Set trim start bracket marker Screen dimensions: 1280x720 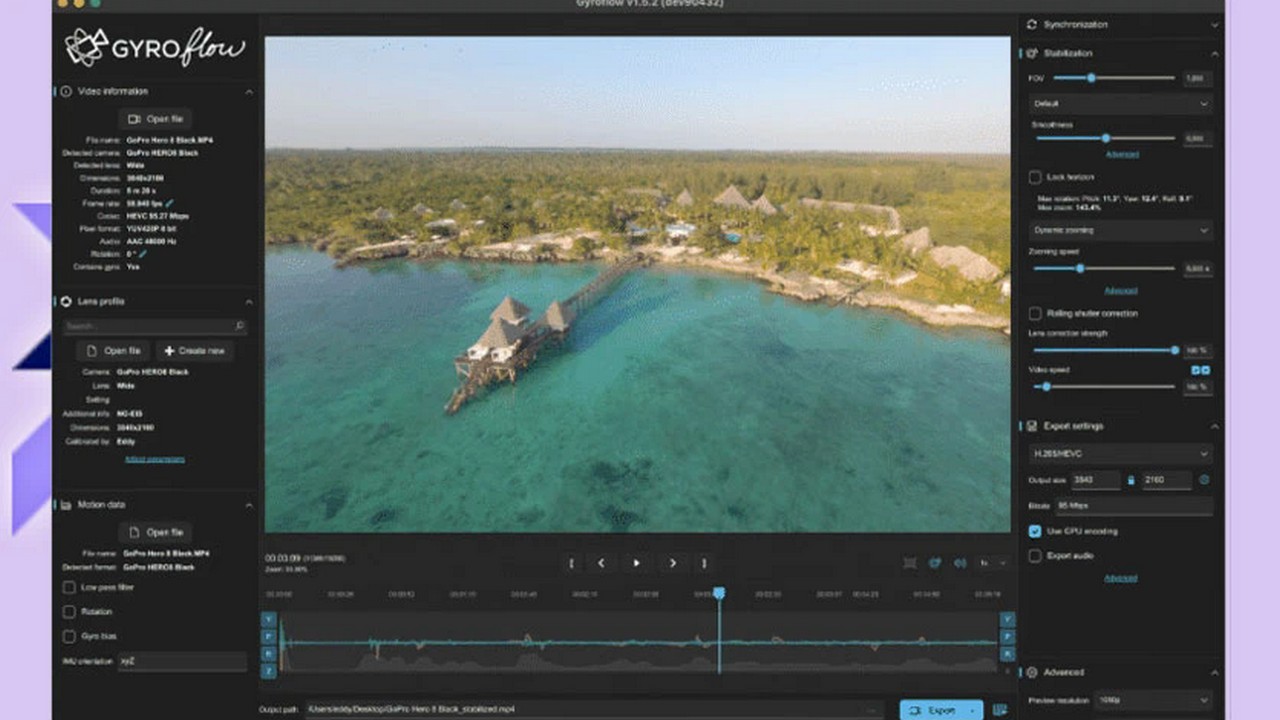[571, 563]
